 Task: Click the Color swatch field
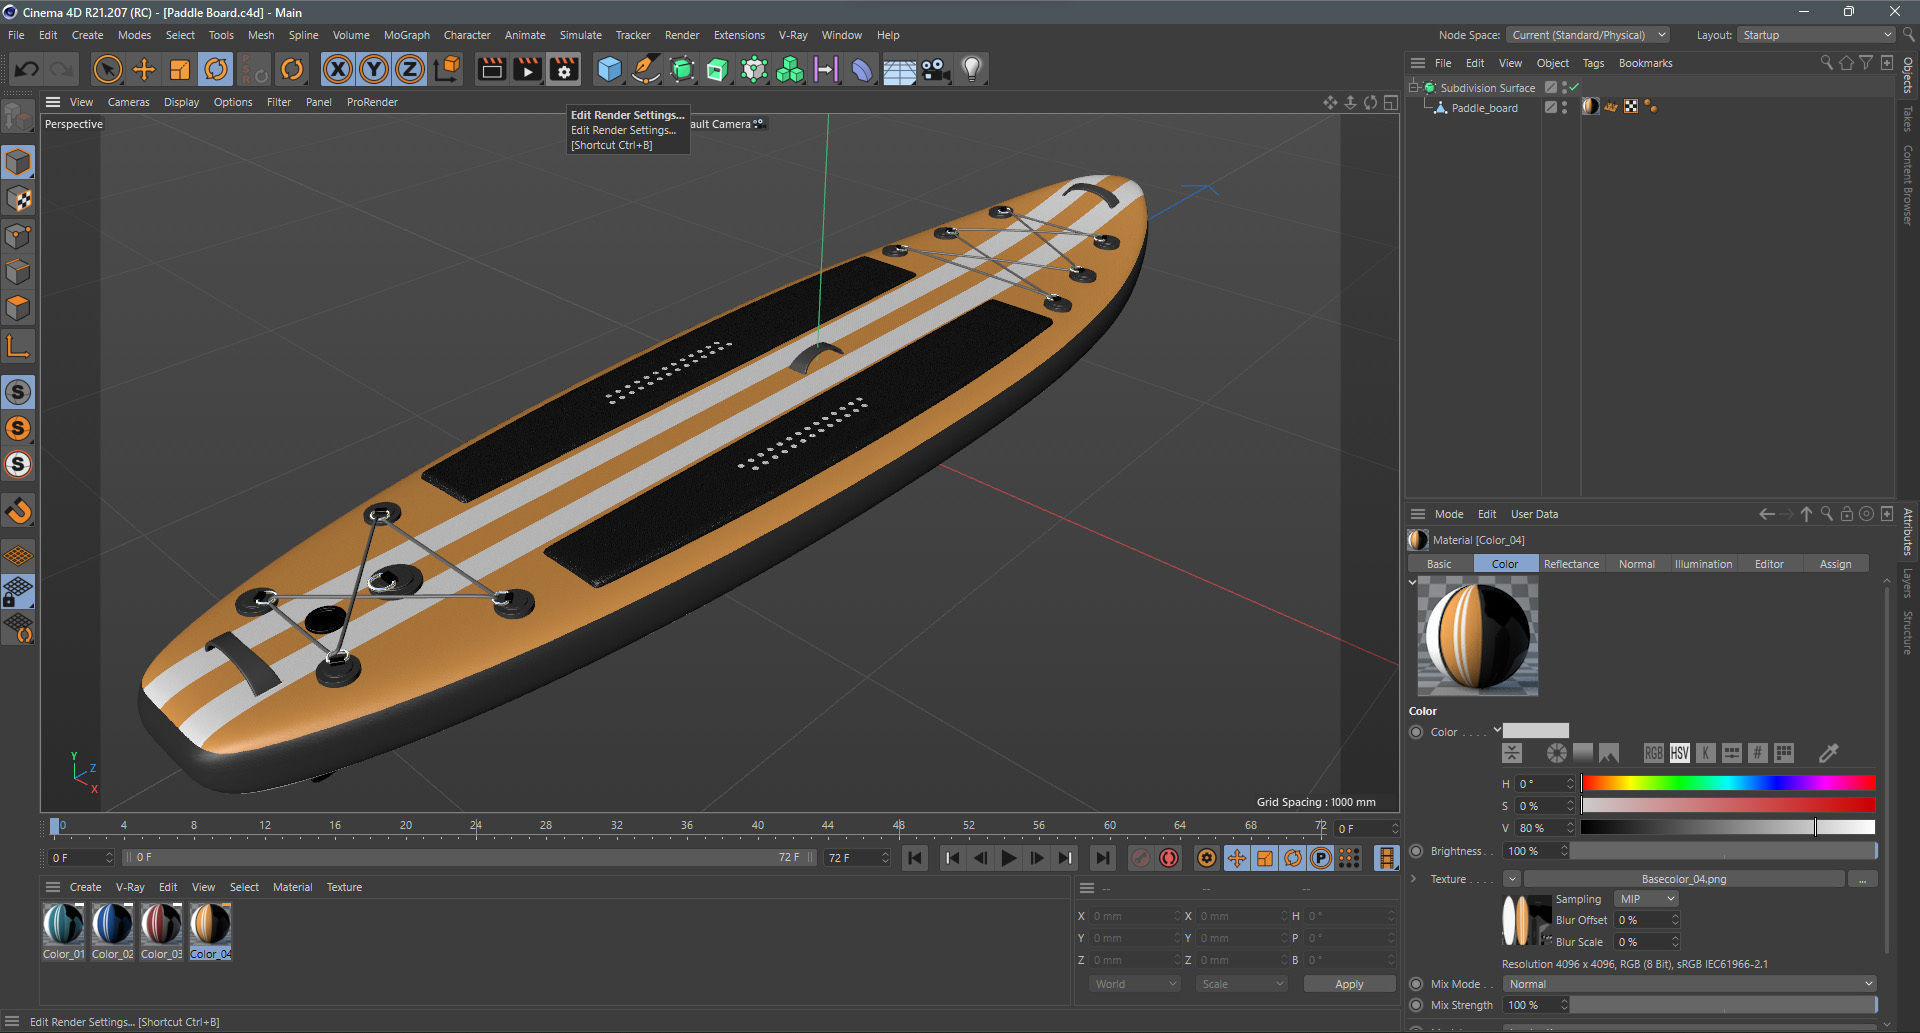tap(1536, 731)
